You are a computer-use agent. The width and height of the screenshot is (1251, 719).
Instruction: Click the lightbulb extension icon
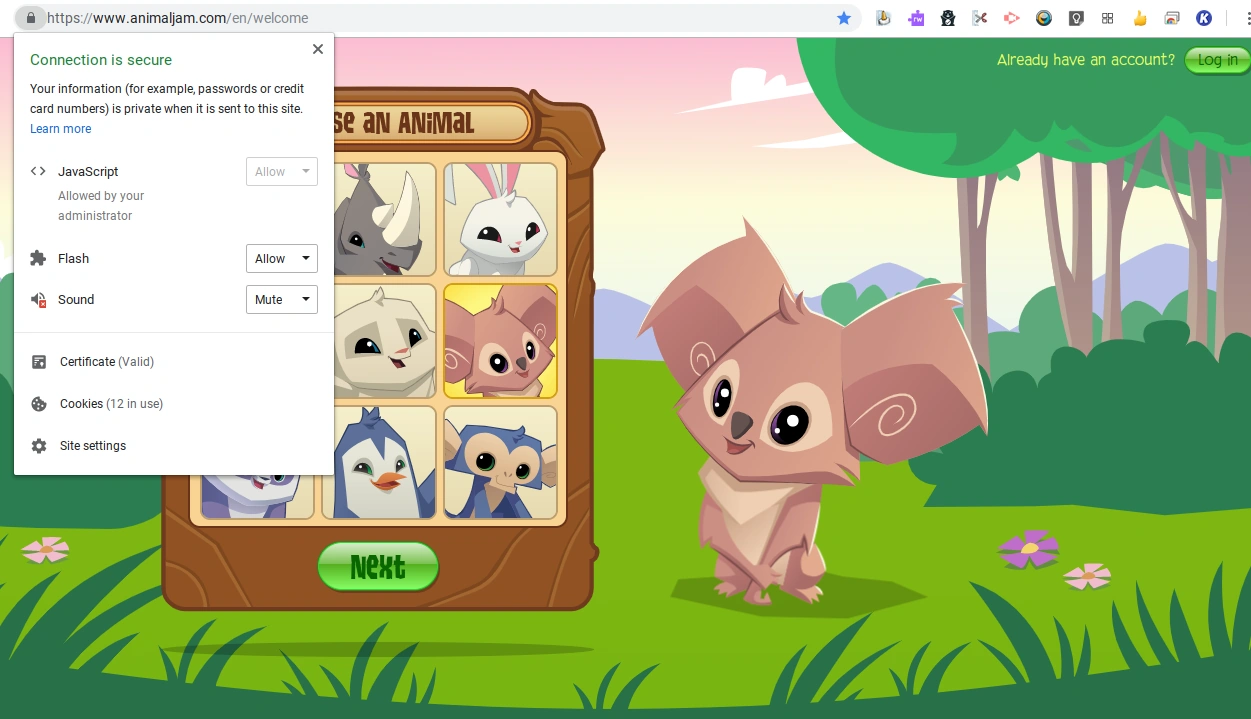click(x=1076, y=18)
